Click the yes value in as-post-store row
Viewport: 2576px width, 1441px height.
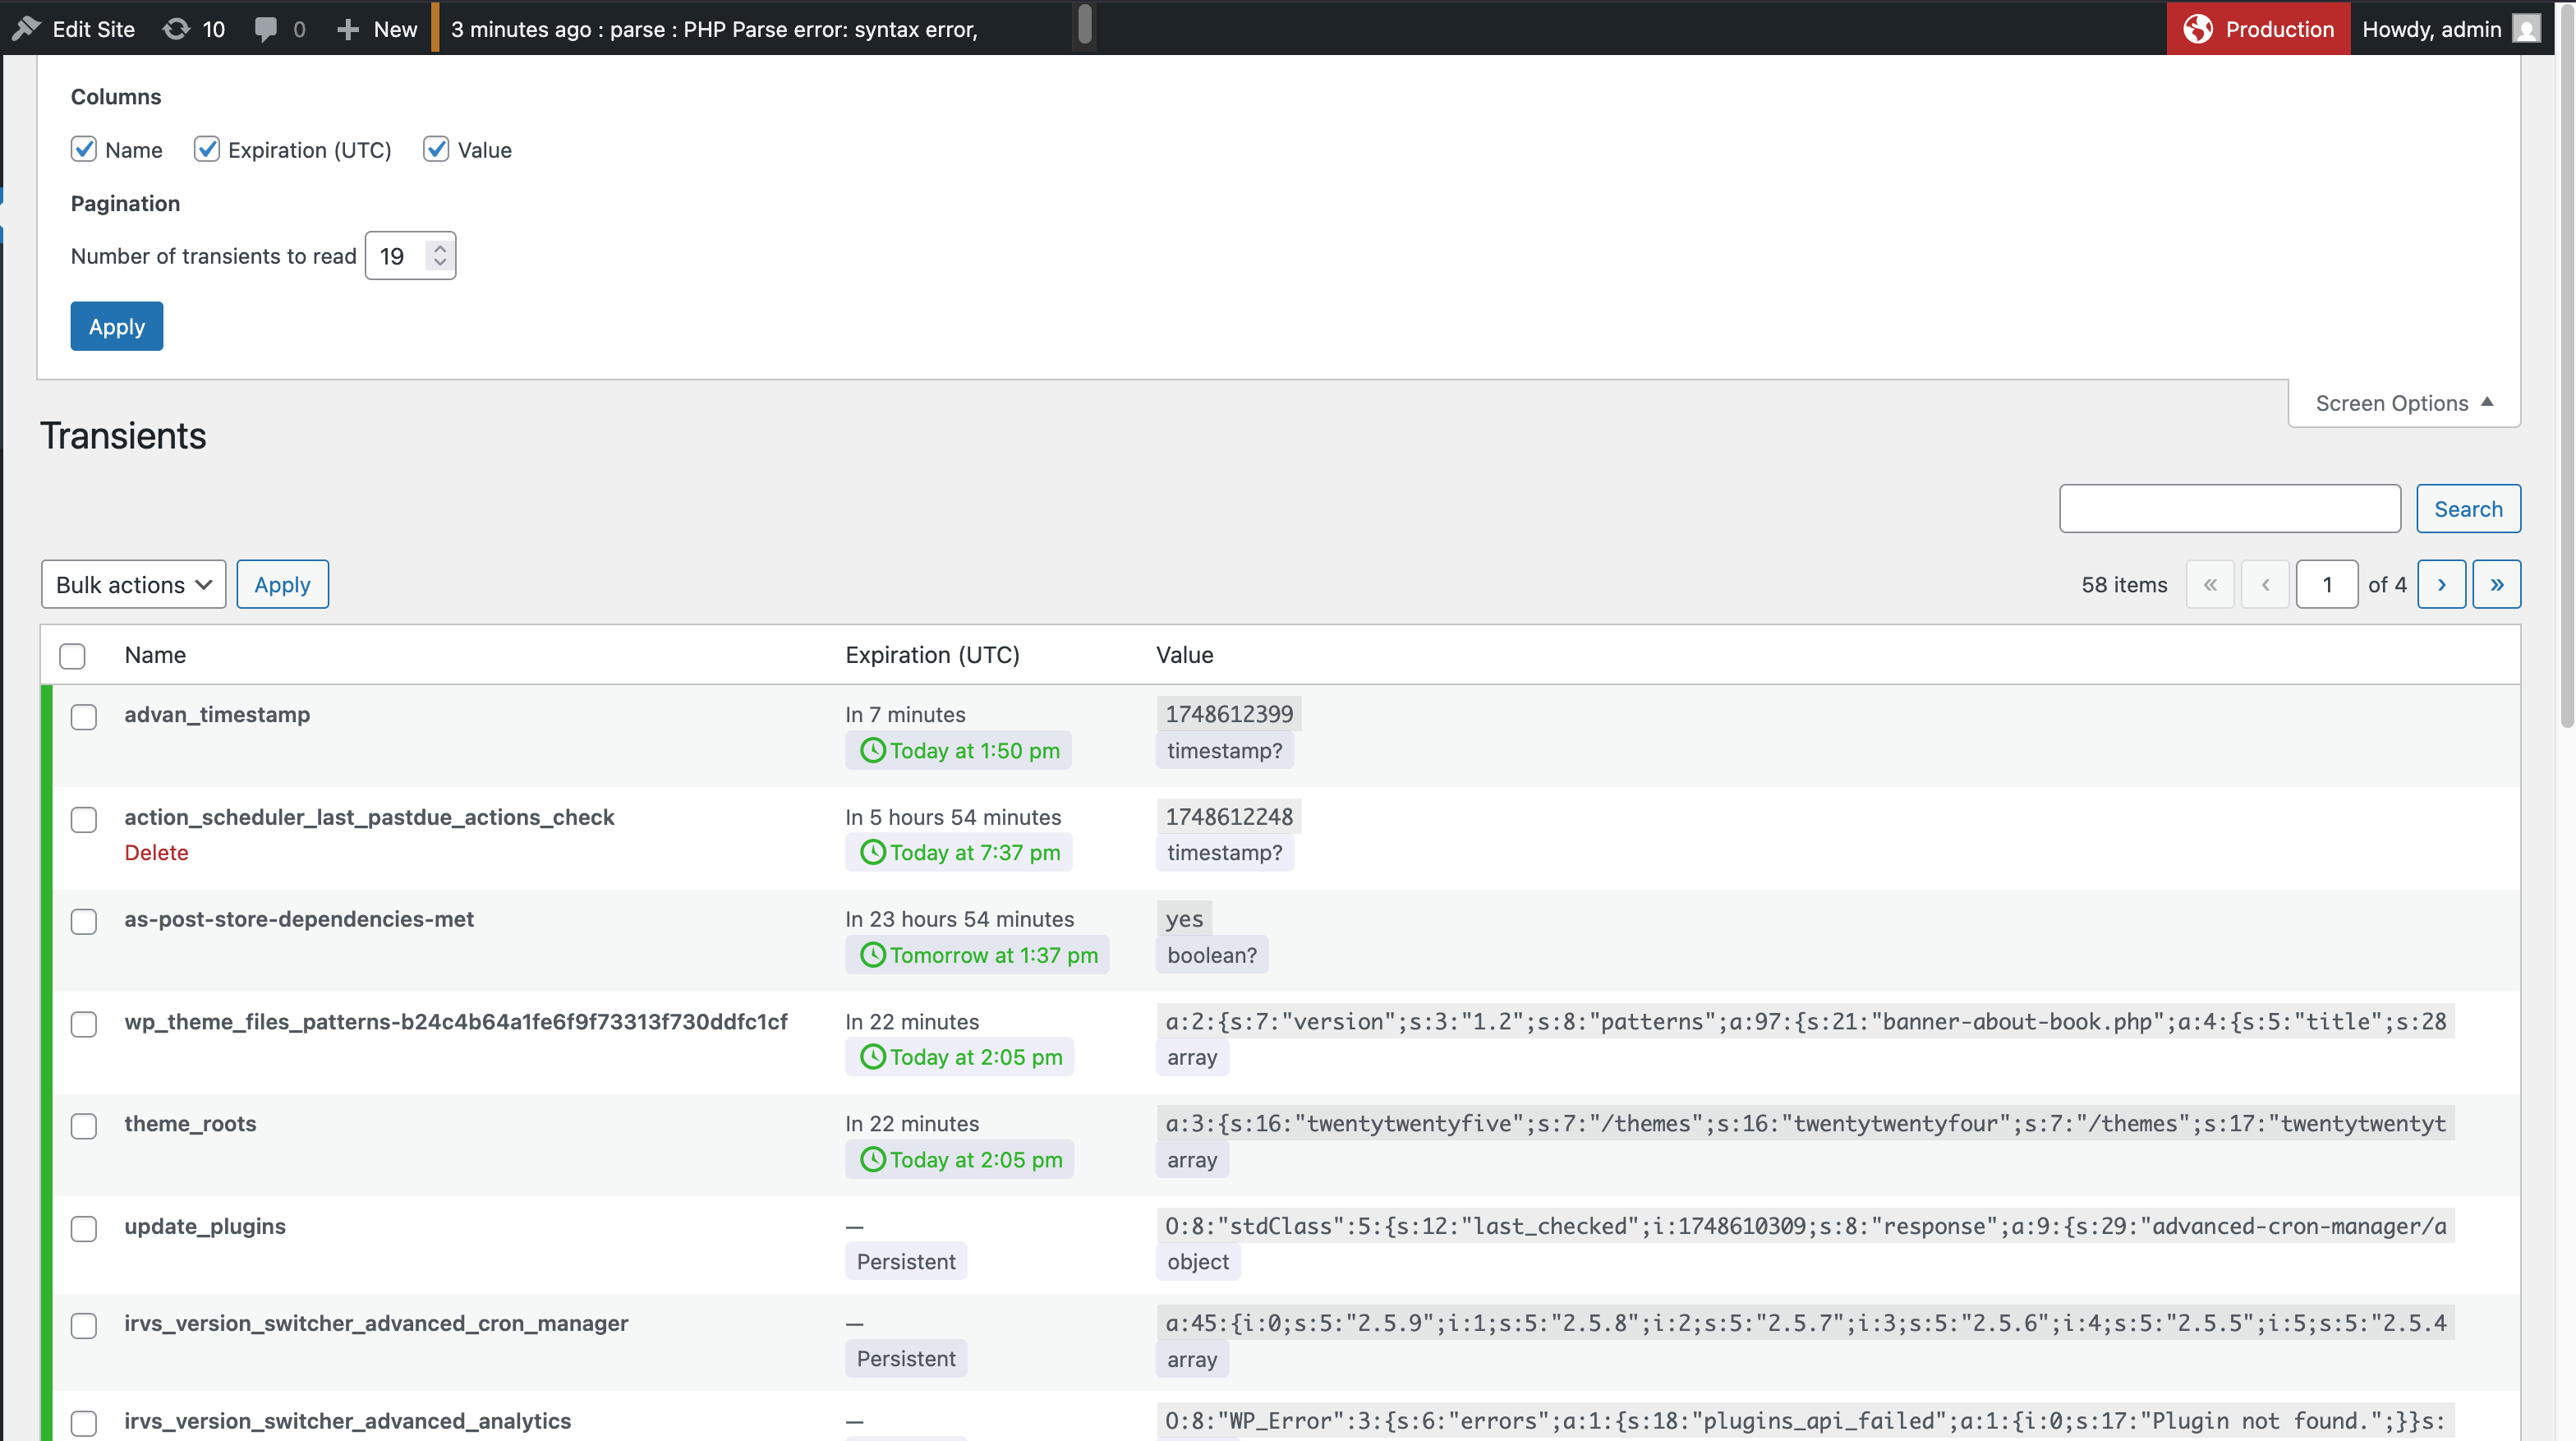click(x=1184, y=919)
